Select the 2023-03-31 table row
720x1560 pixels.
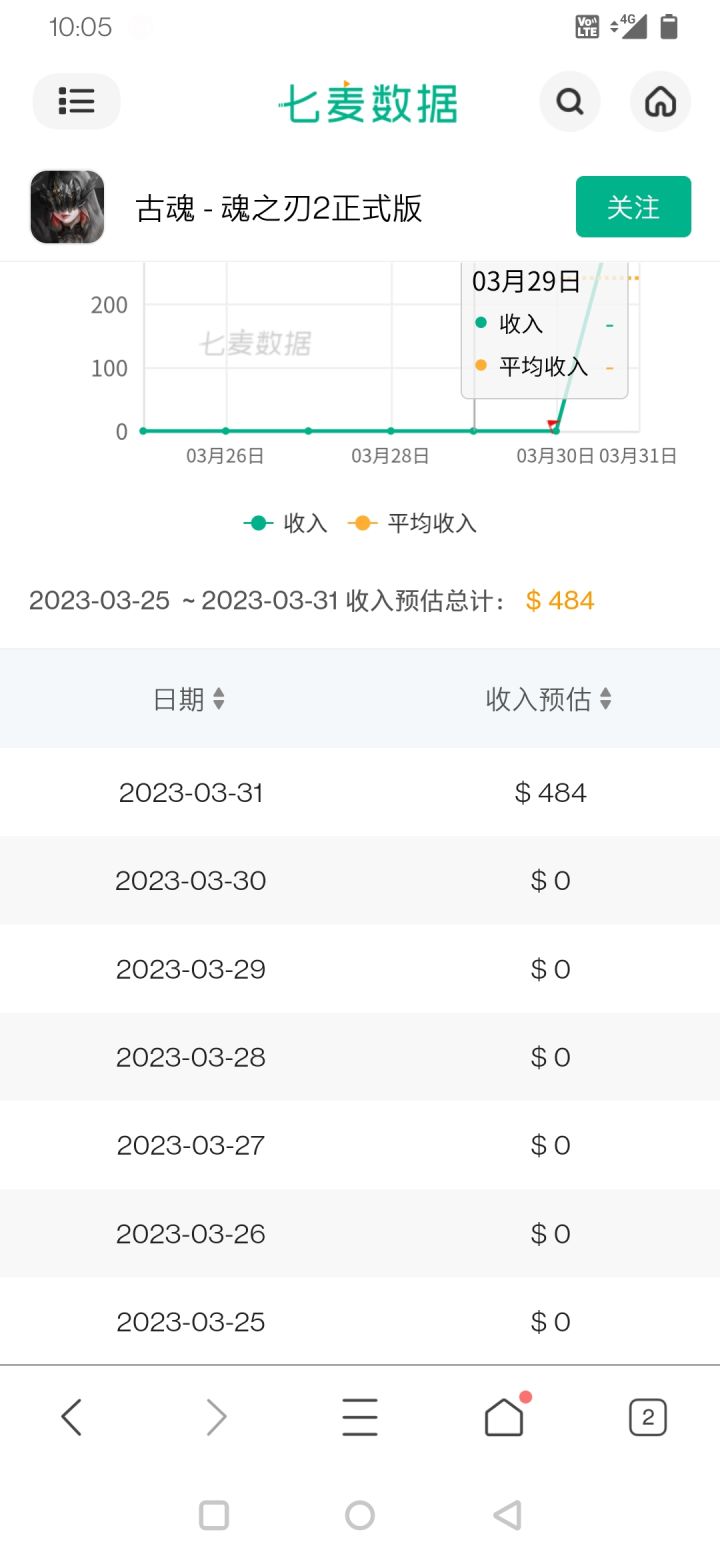360,792
